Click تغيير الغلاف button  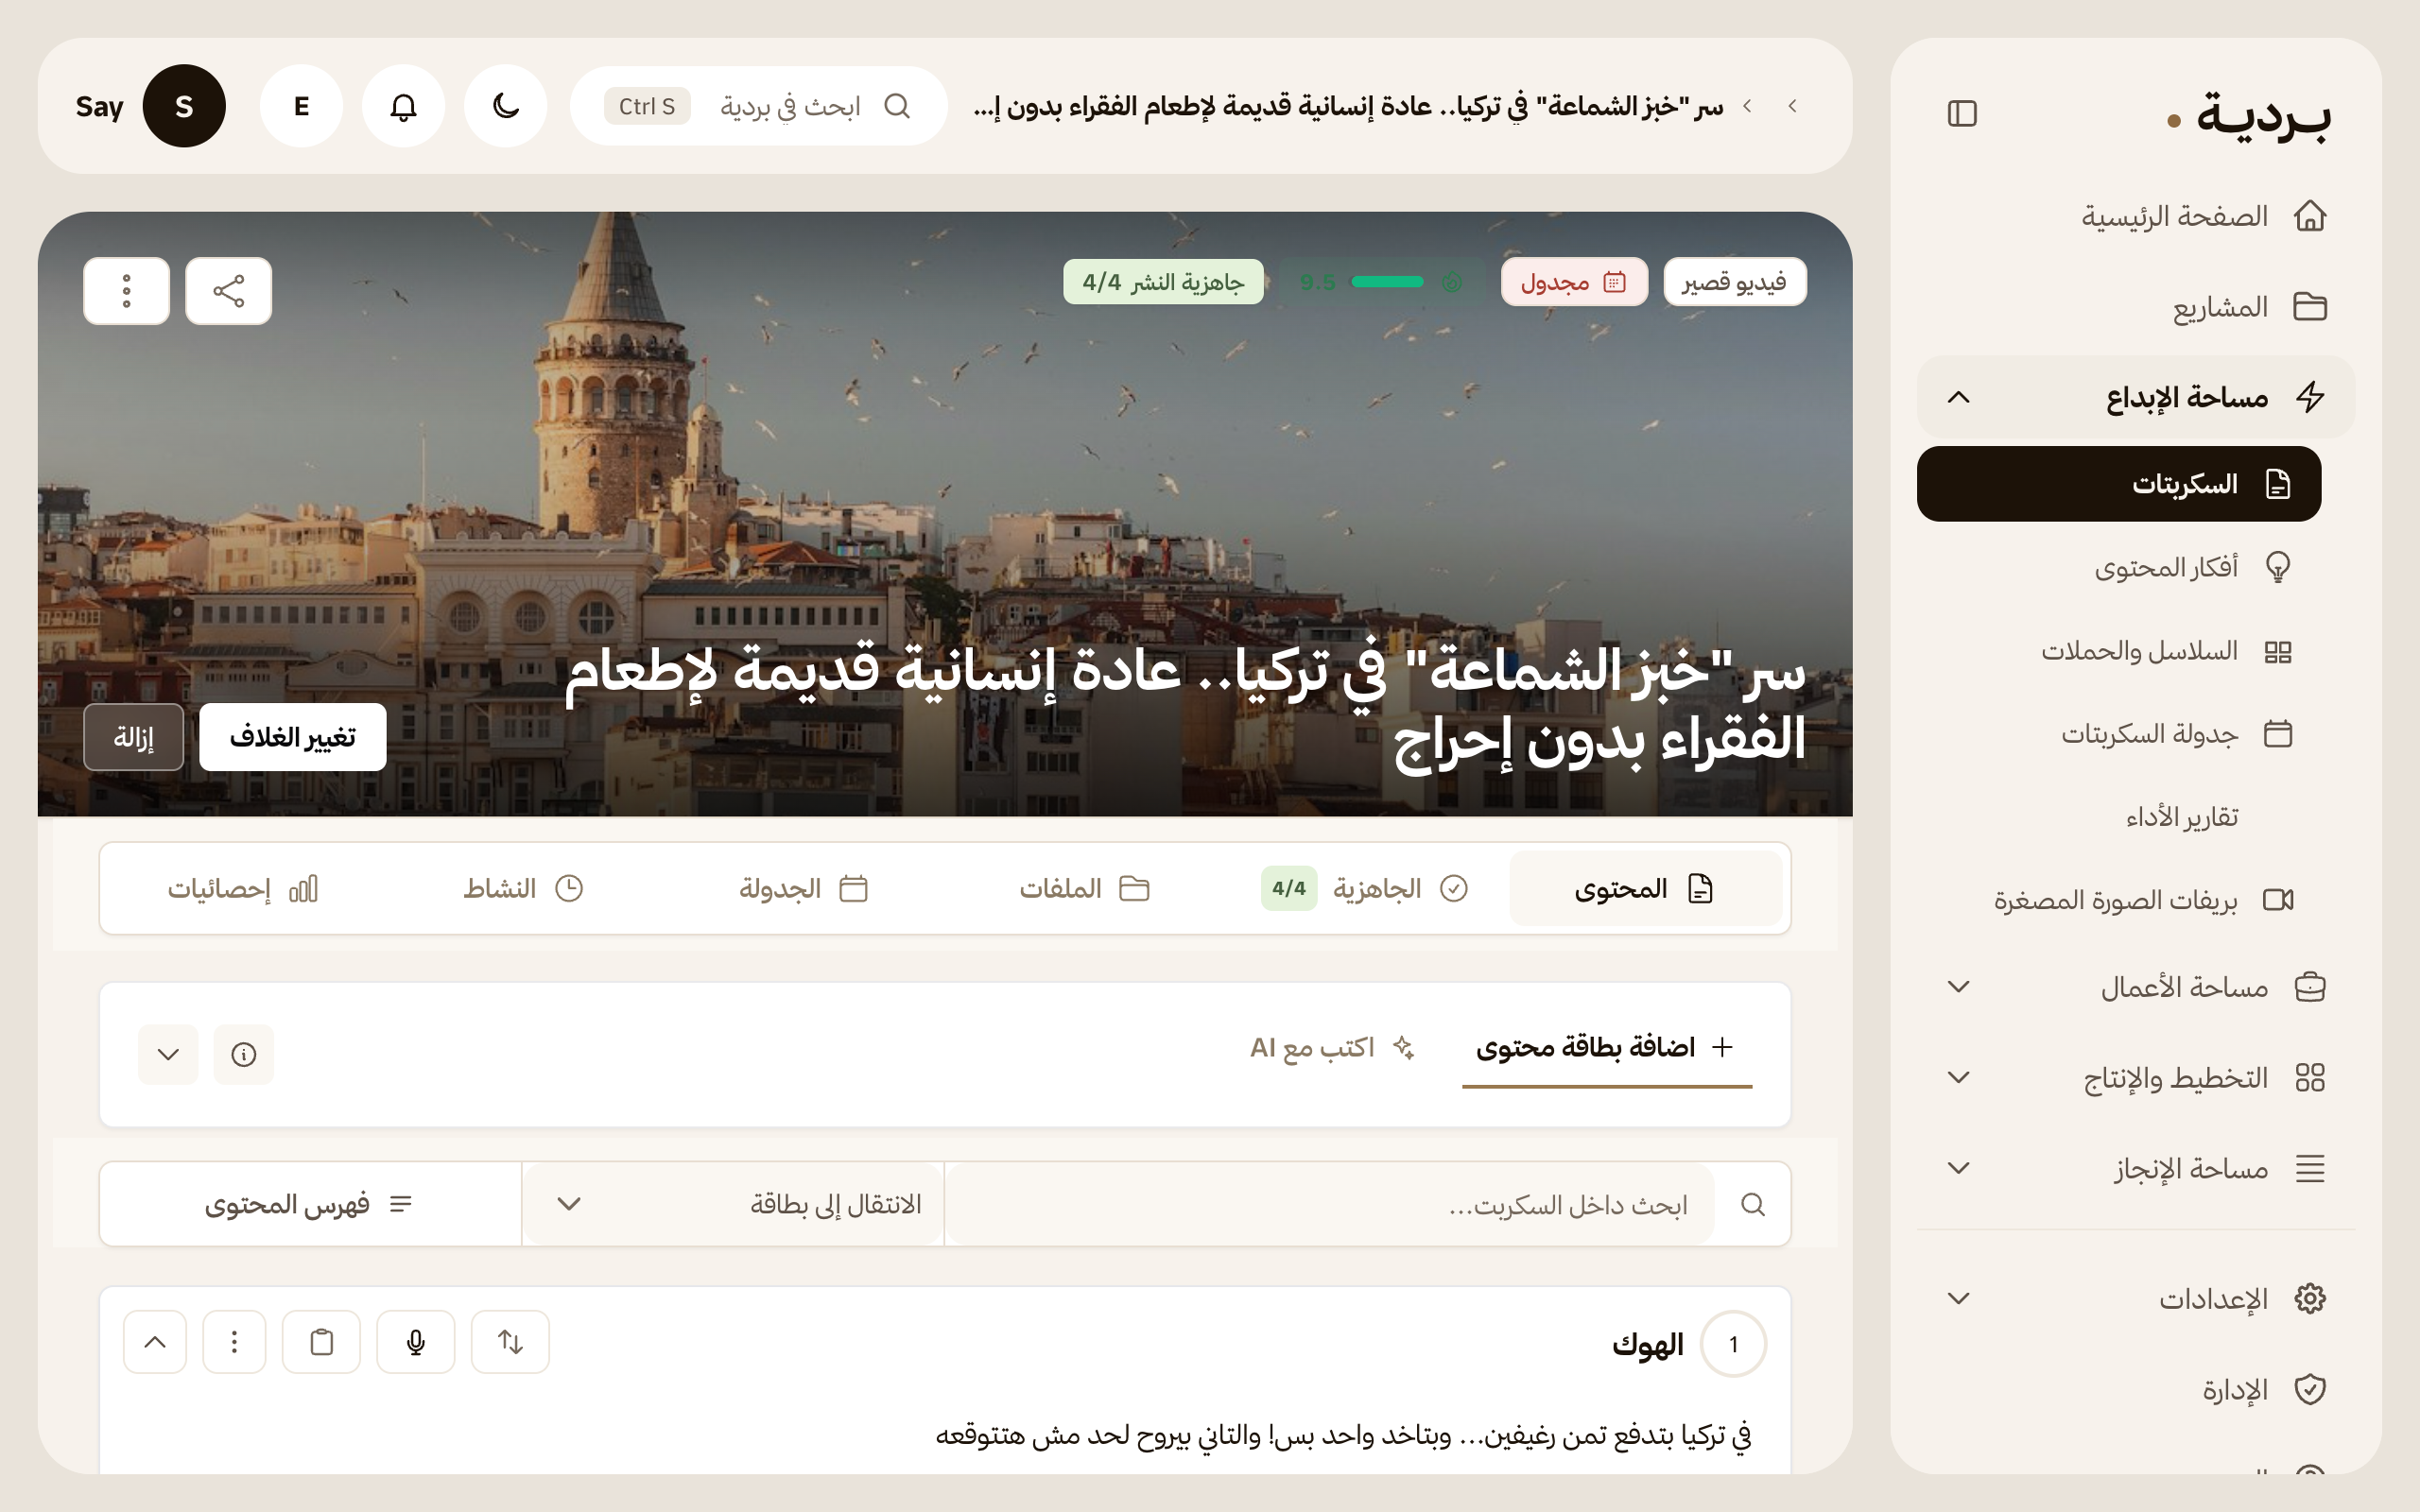pyautogui.click(x=293, y=737)
